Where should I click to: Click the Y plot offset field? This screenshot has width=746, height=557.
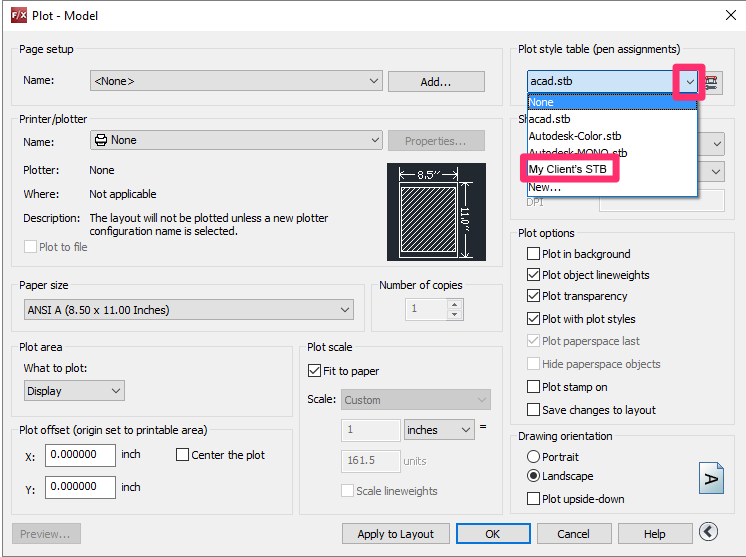tap(80, 487)
